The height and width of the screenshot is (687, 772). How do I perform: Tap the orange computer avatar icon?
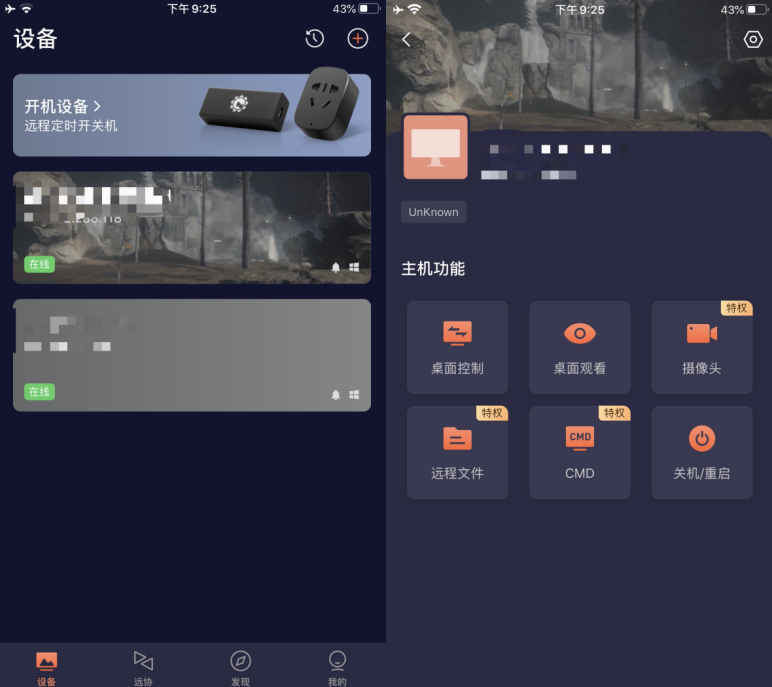(x=435, y=147)
